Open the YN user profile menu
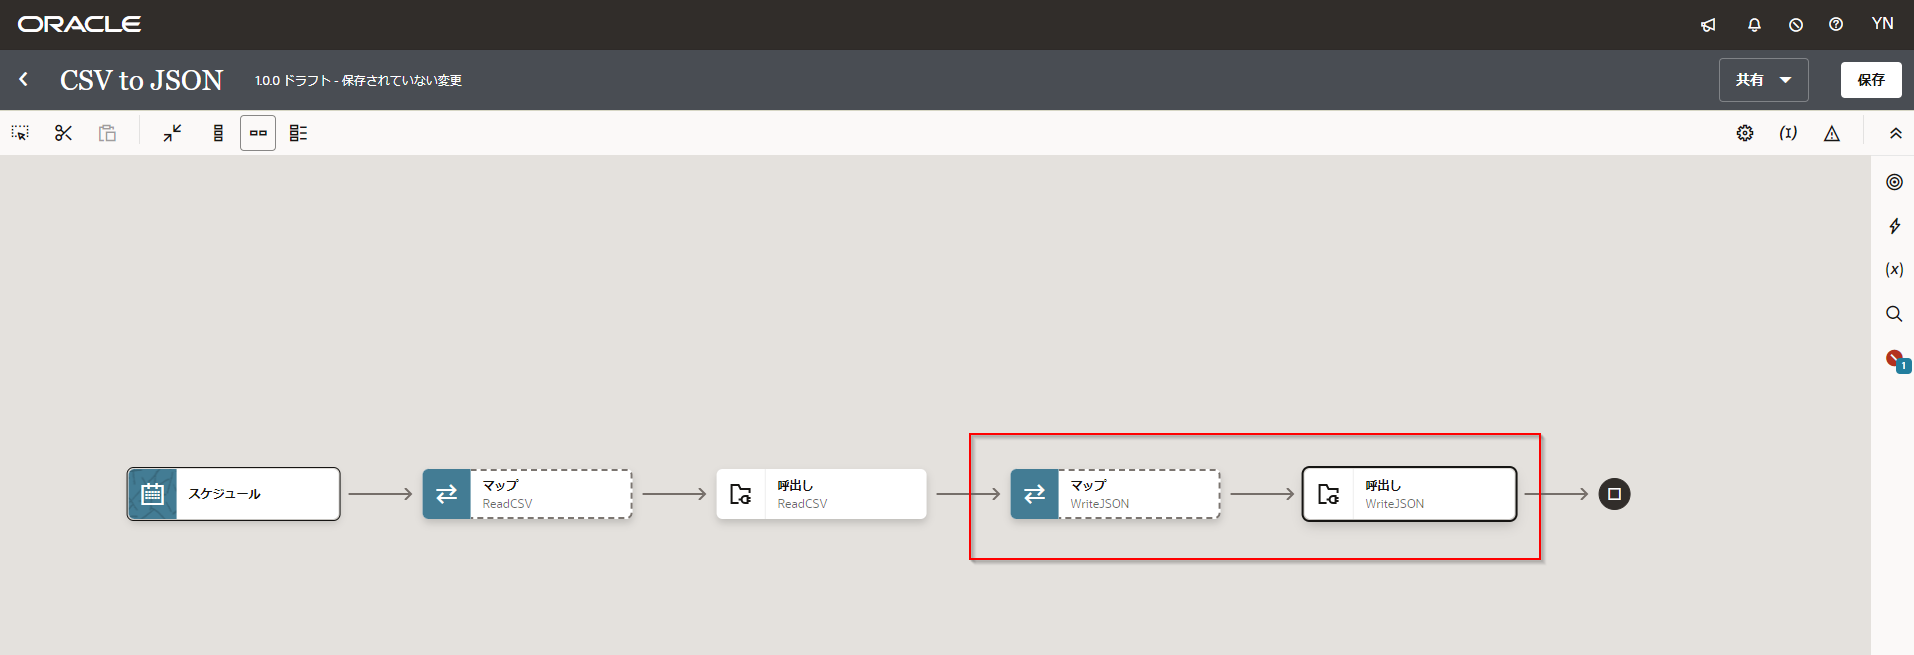 coord(1882,24)
